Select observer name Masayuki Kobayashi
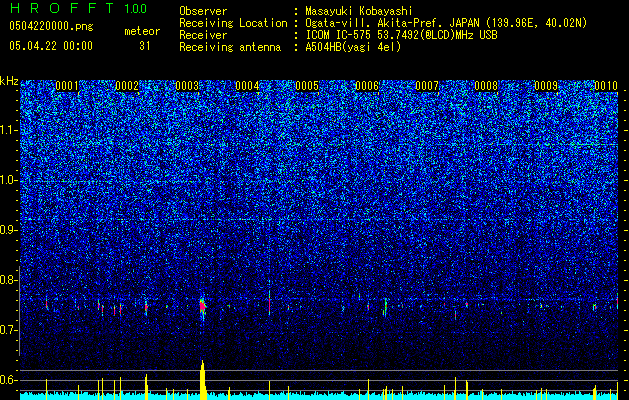Screen dimensions: 629x400 (359, 11)
